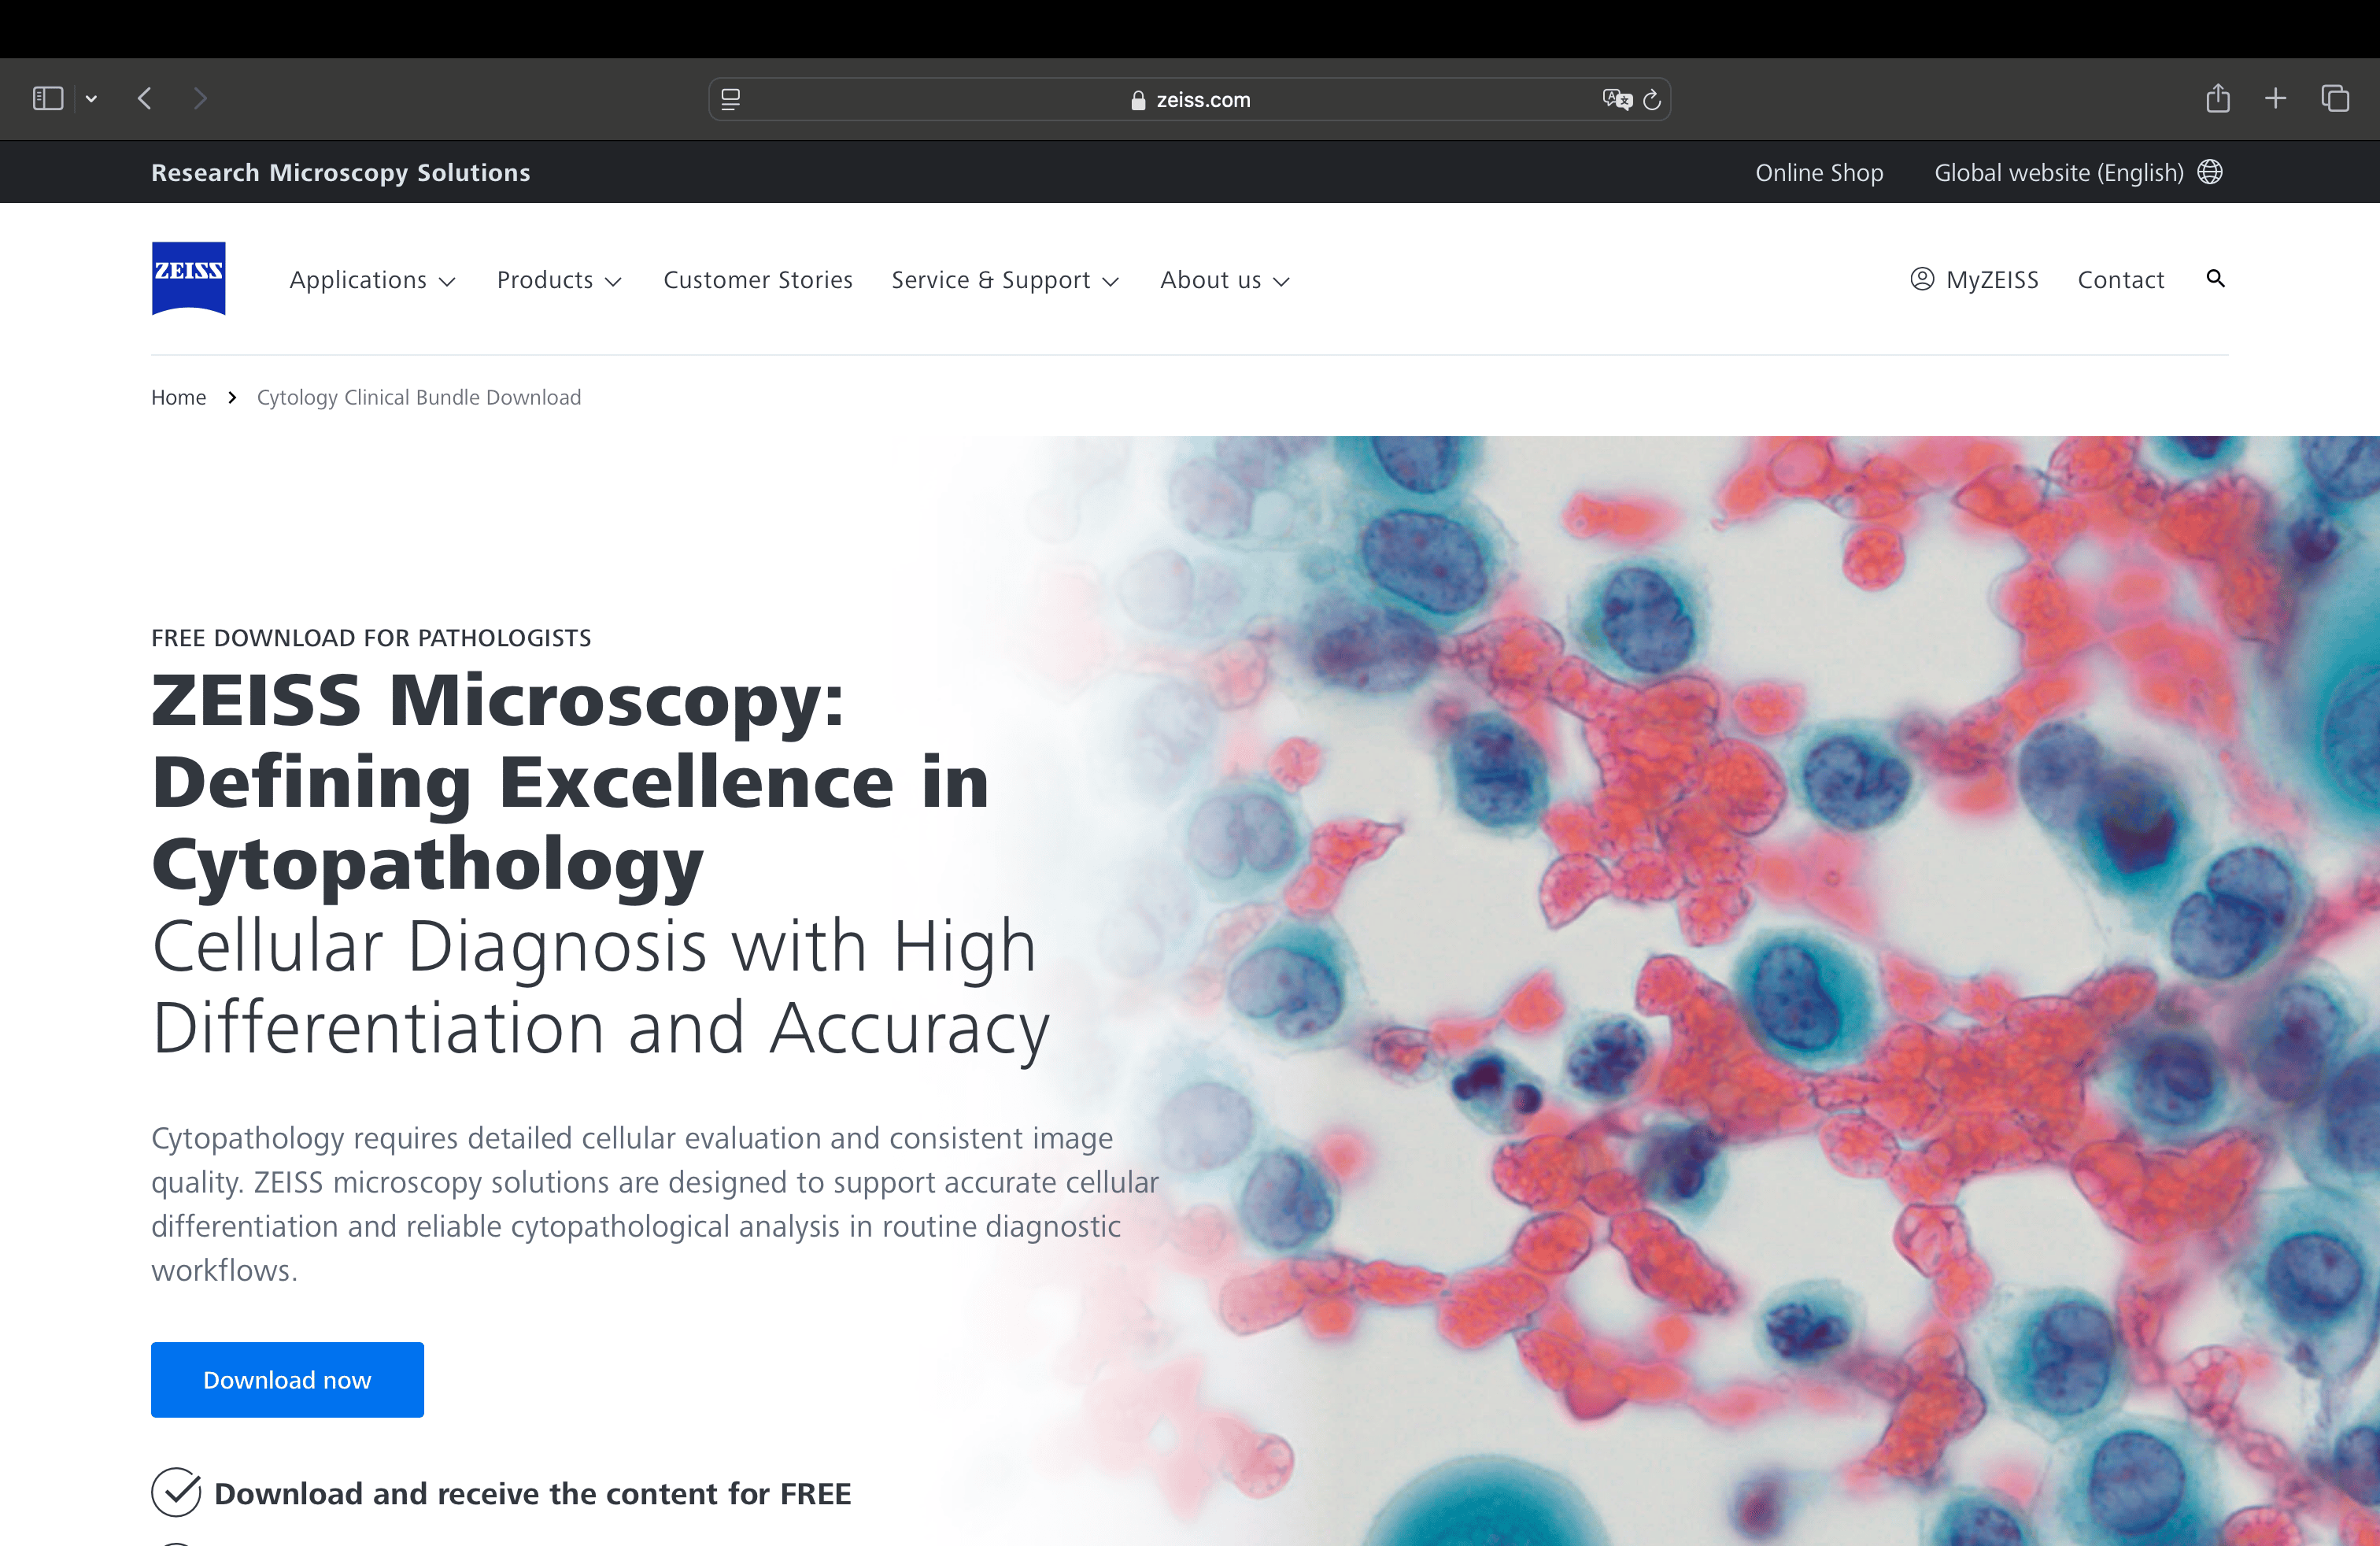2380x1546 pixels.
Task: Go forward with the browser forward arrow
Action: (x=200, y=98)
